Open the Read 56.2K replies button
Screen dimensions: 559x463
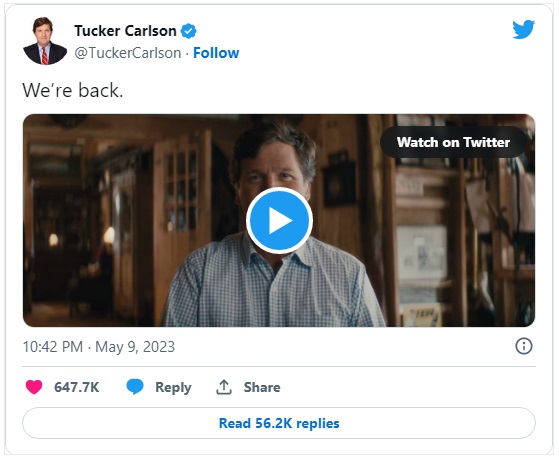[279, 423]
